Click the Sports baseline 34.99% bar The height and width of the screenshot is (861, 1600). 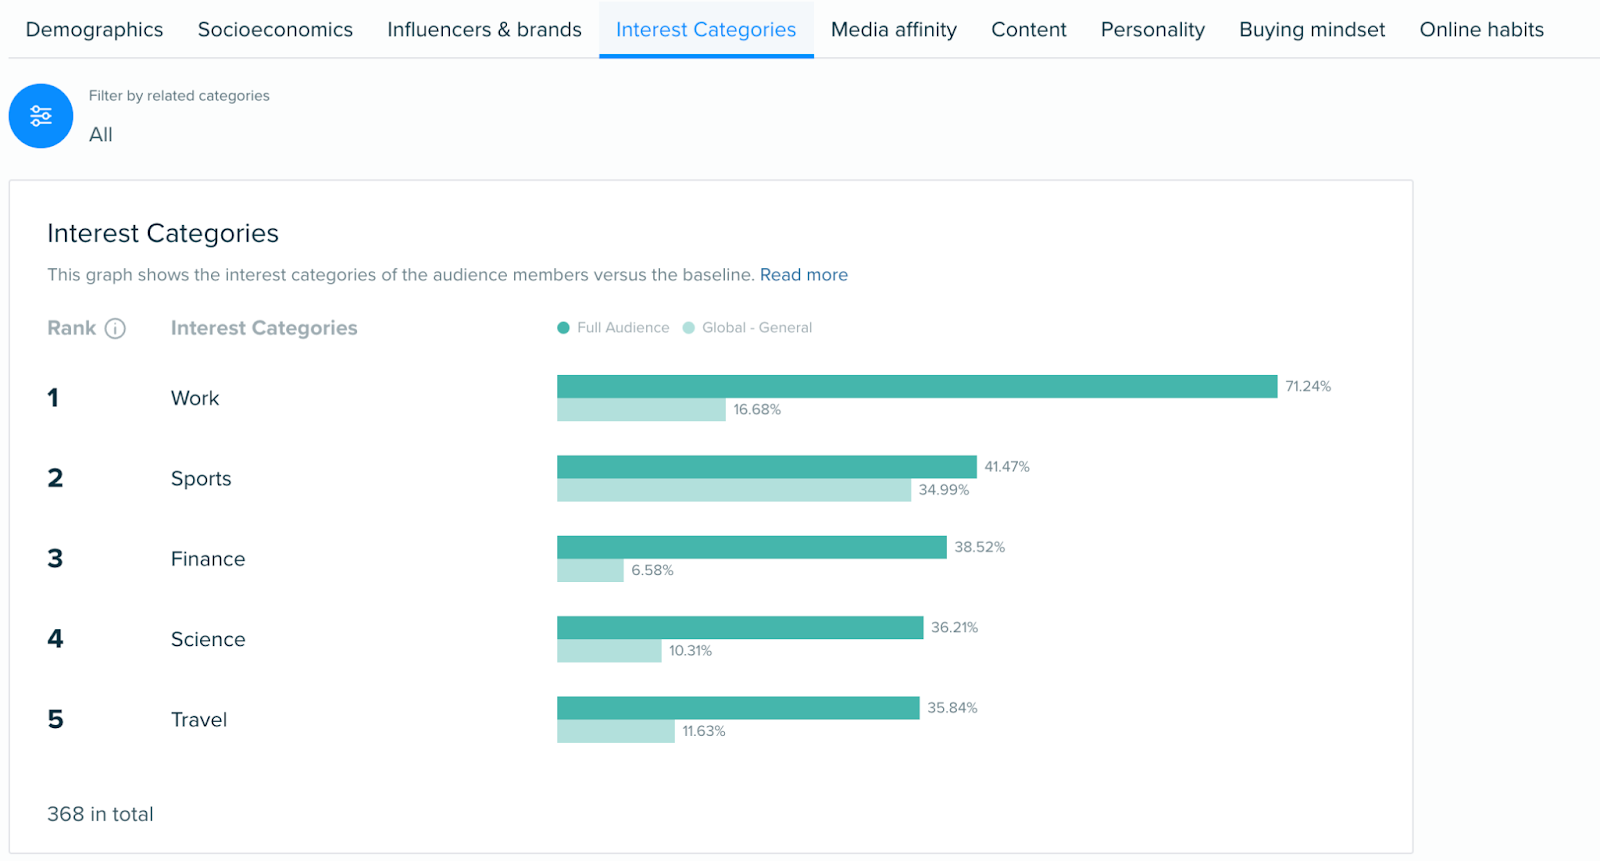pos(733,490)
